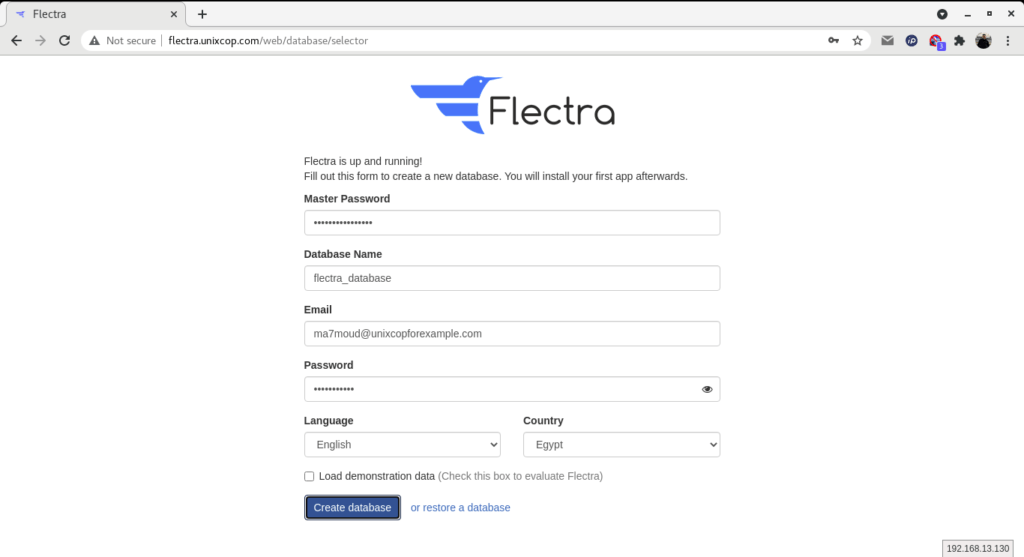This screenshot has height=557, width=1024.
Task: Open the saved passwords key icon
Action: 833,40
